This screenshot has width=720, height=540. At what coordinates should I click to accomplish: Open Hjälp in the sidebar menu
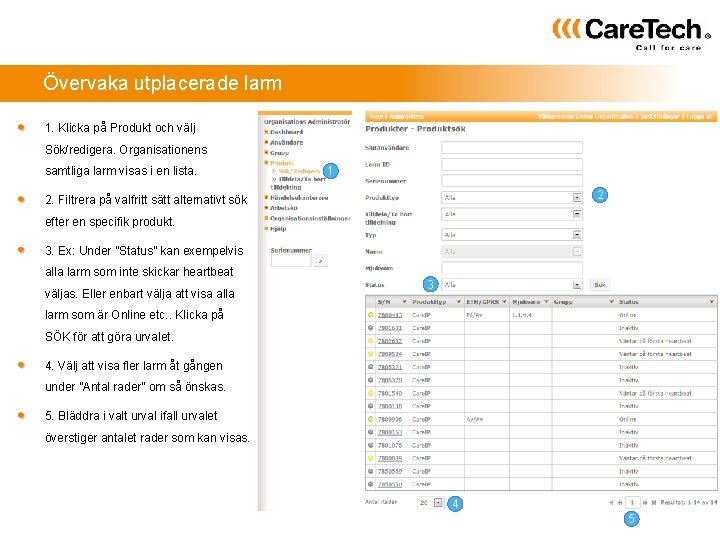tap(278, 229)
